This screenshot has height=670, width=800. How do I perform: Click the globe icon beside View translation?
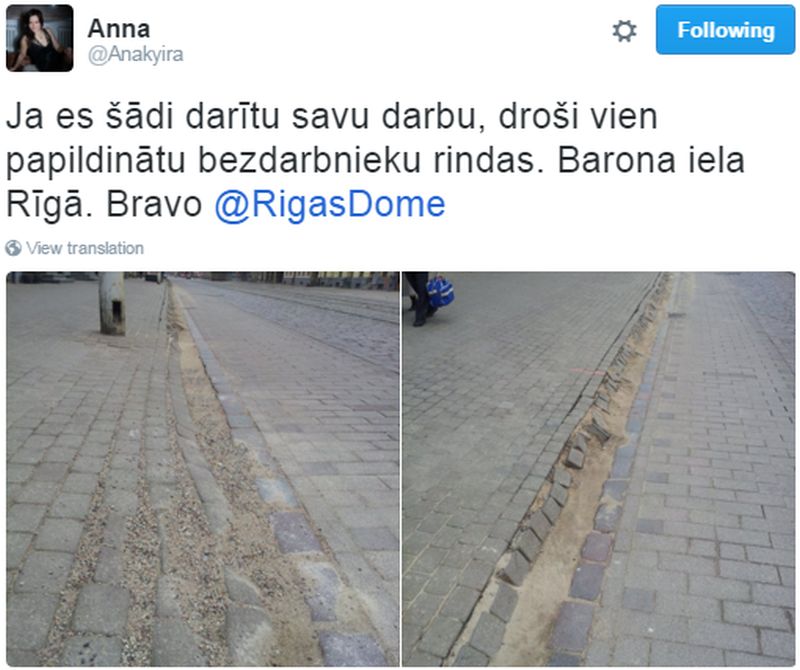coord(13,249)
